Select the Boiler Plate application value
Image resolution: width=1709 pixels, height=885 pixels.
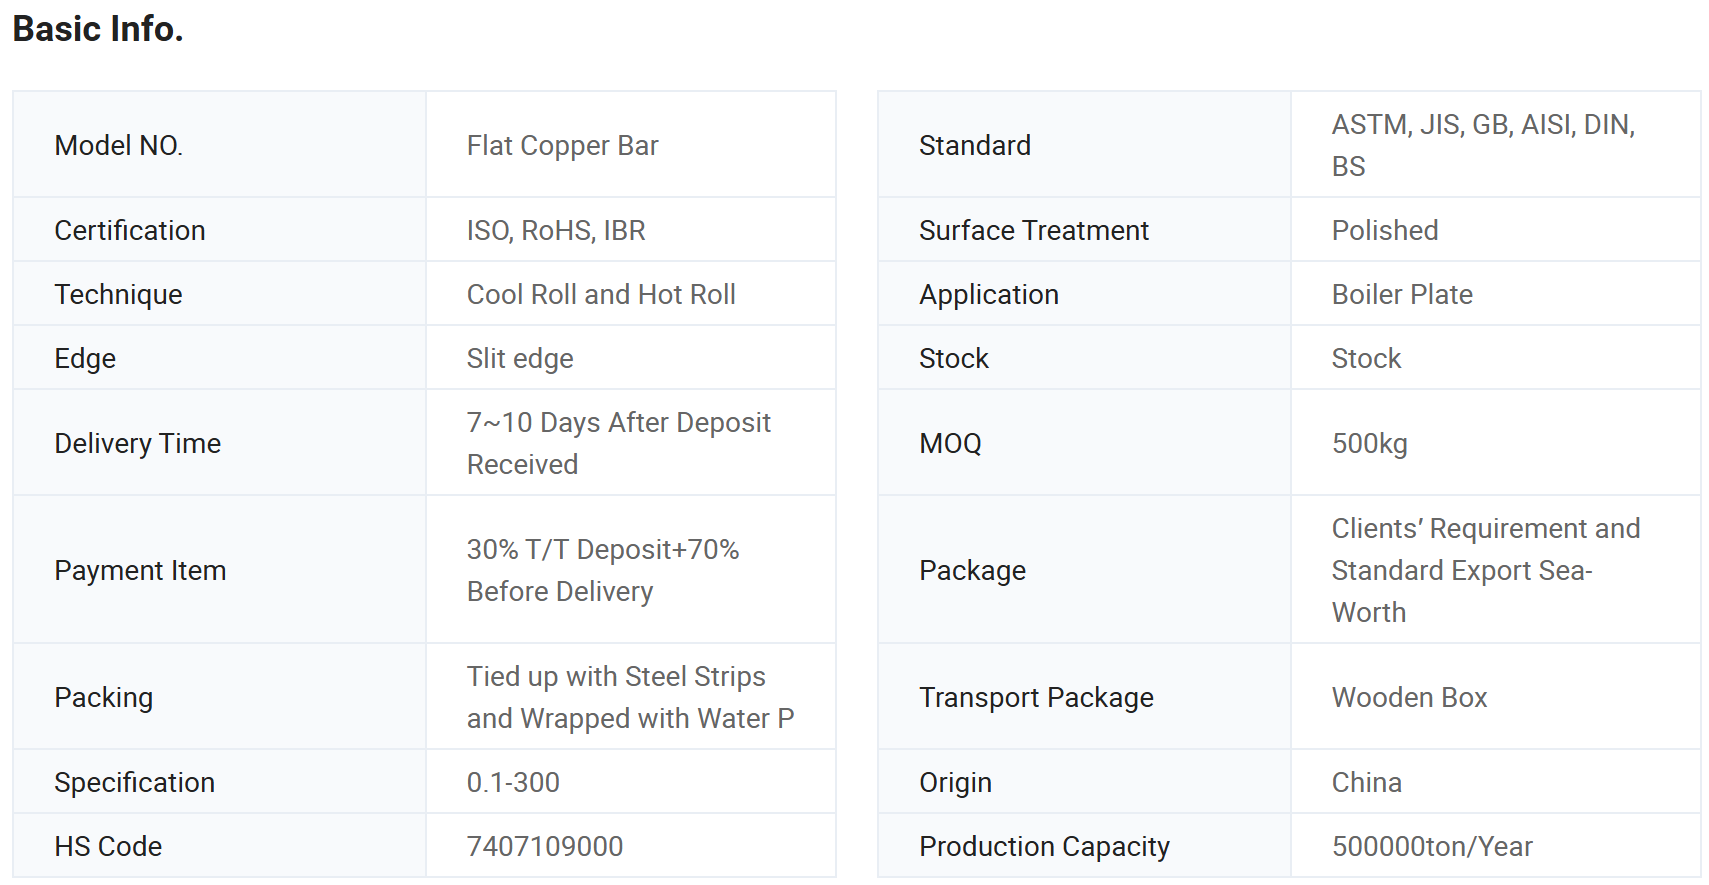click(1402, 294)
